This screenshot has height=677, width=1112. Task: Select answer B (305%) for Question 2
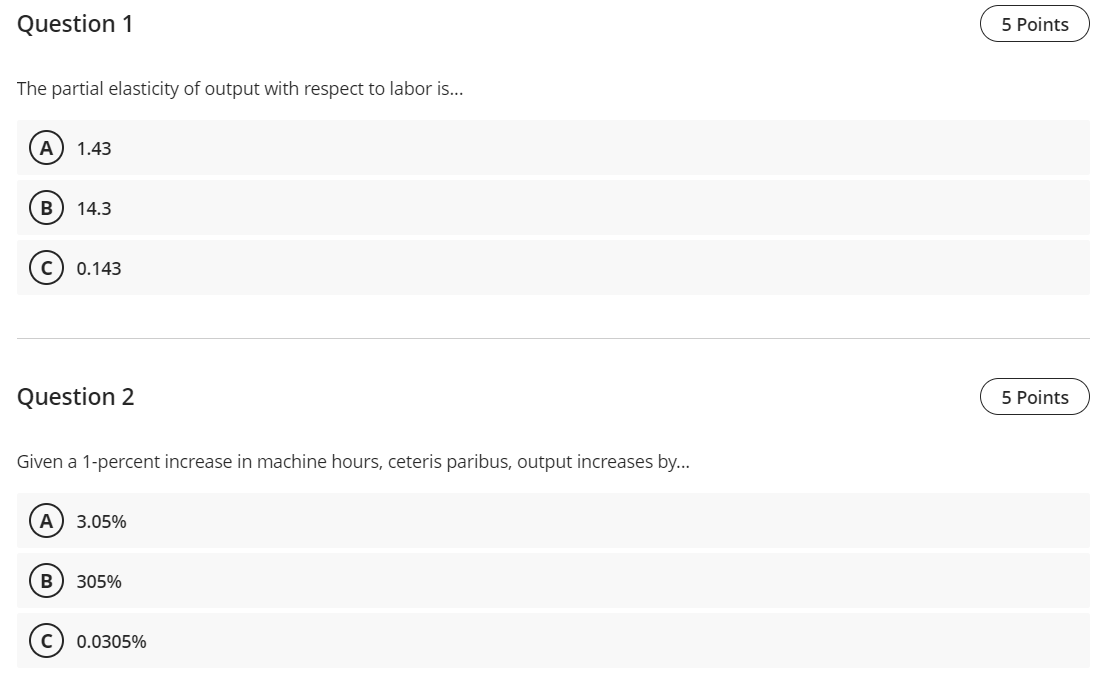click(46, 581)
